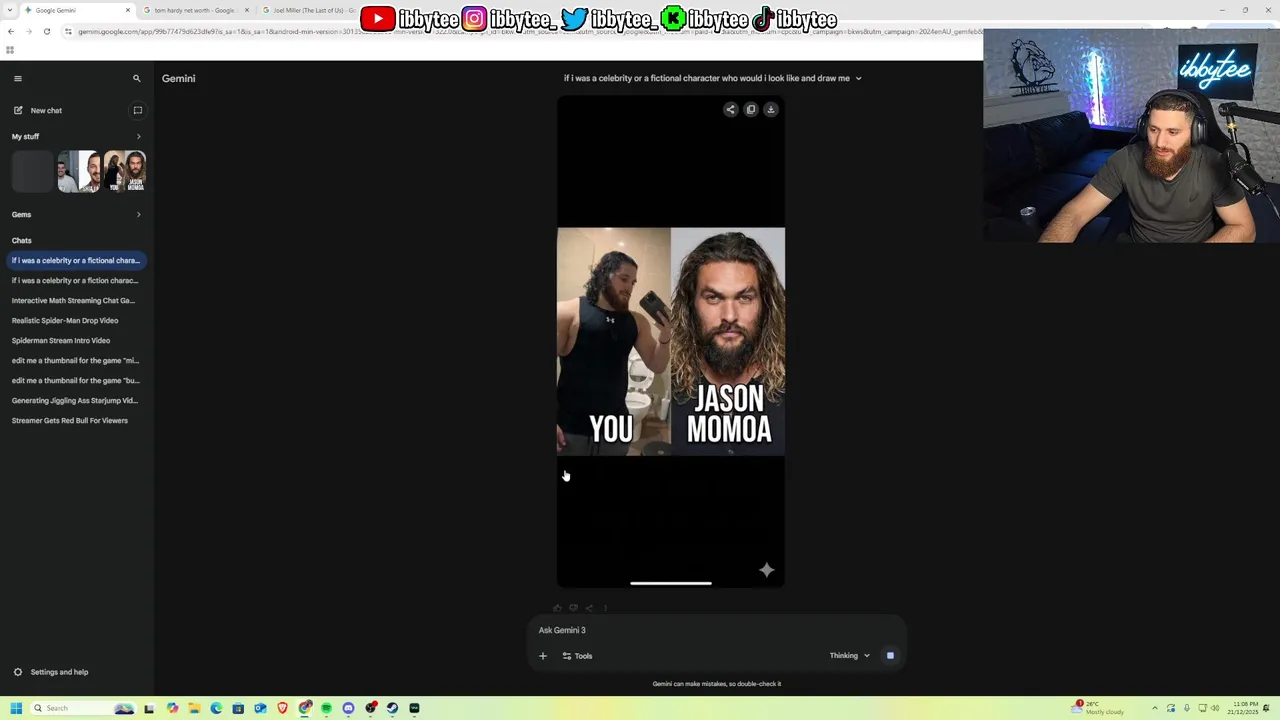This screenshot has width=1280, height=720.
Task: Expand the My stuff section arrow
Action: click(138, 136)
